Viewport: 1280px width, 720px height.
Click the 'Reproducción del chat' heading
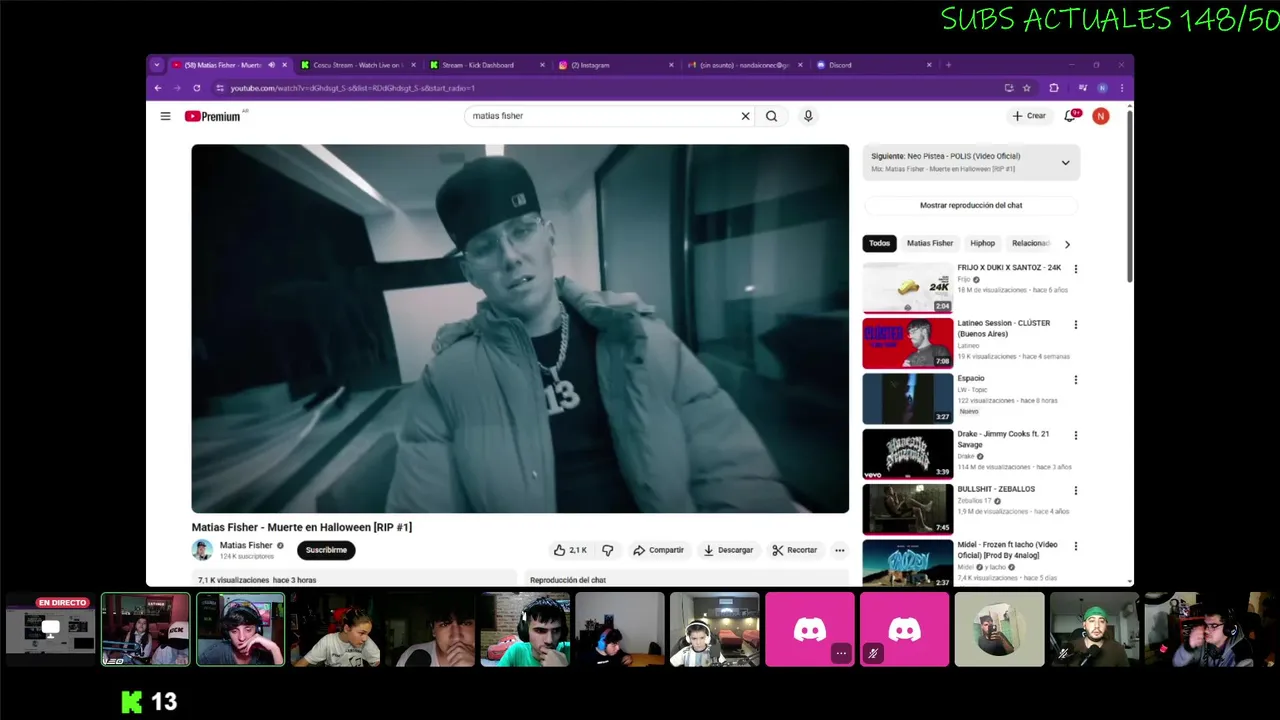click(568, 580)
